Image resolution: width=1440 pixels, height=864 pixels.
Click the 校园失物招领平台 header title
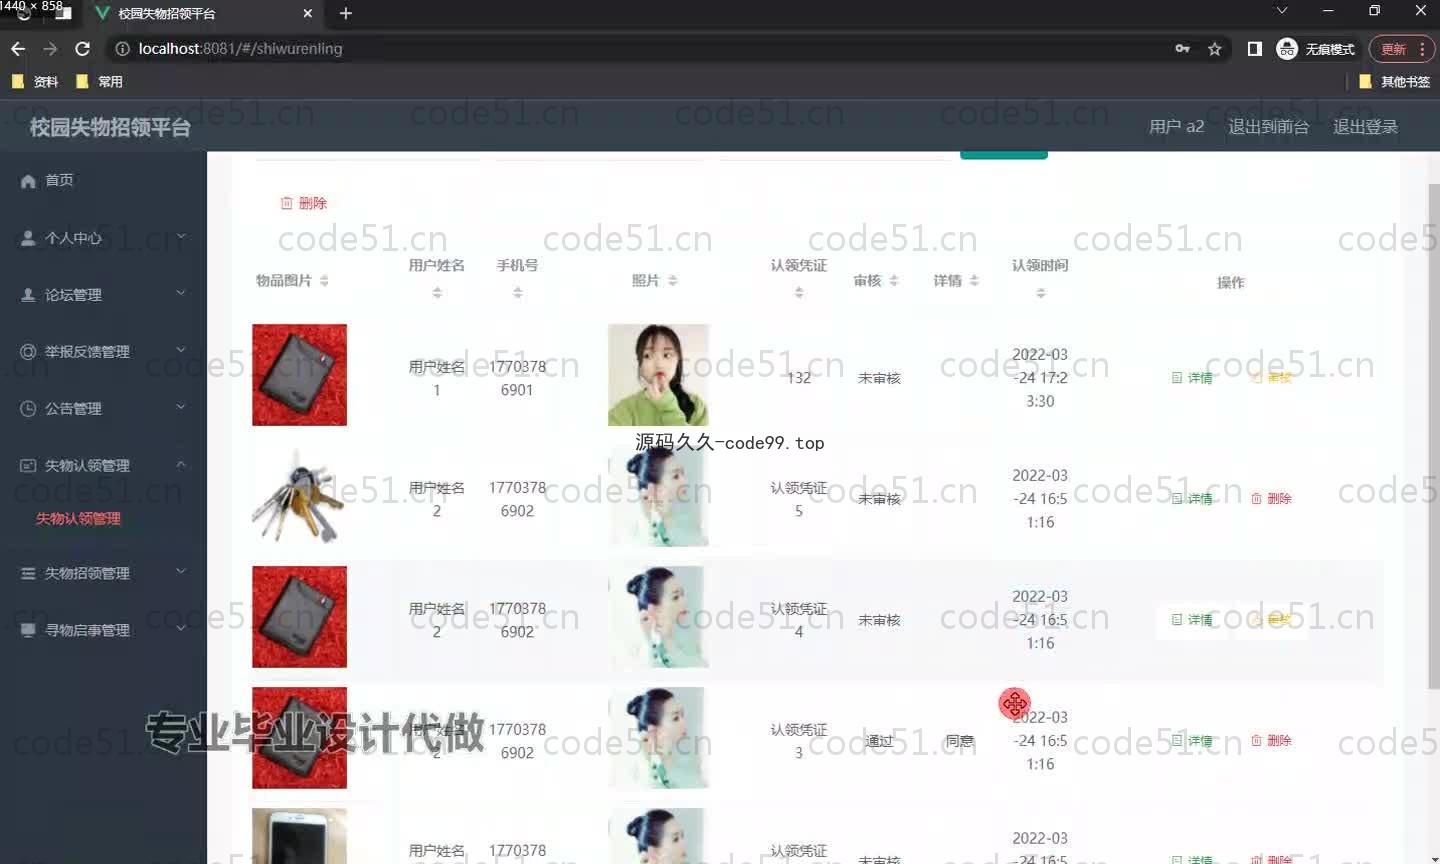coord(110,127)
